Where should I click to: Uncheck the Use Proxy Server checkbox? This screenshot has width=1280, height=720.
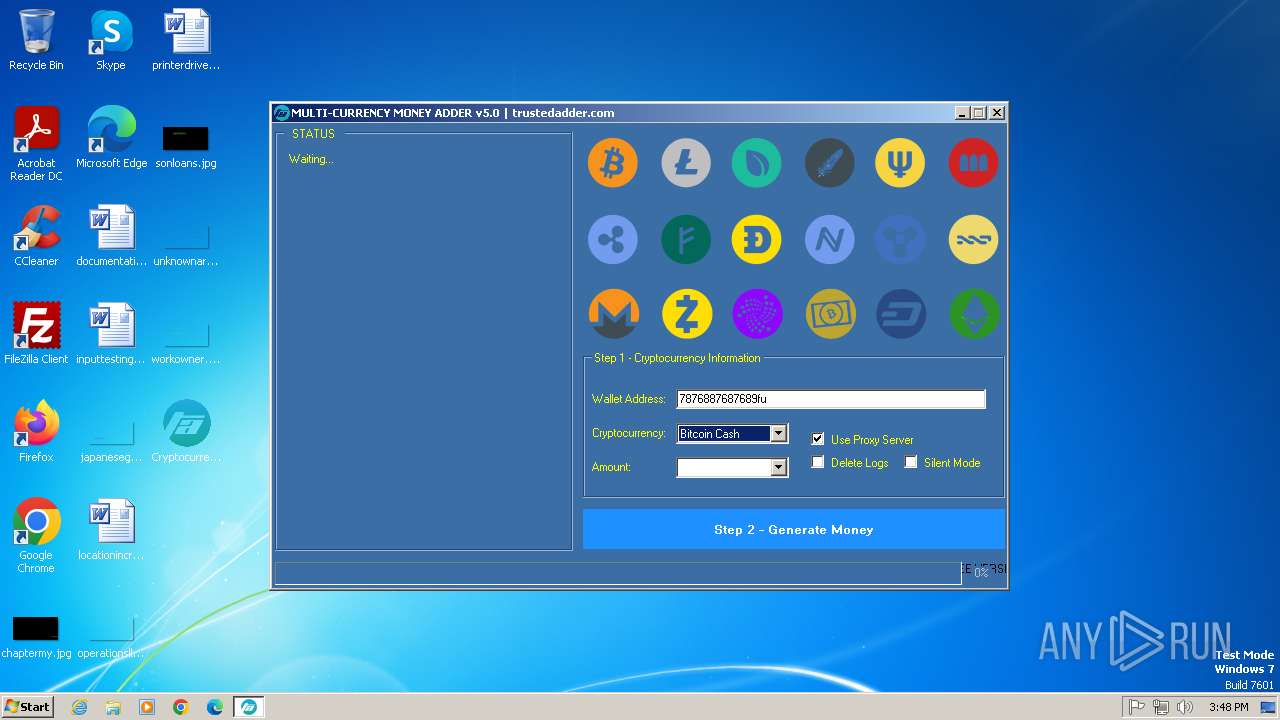818,439
